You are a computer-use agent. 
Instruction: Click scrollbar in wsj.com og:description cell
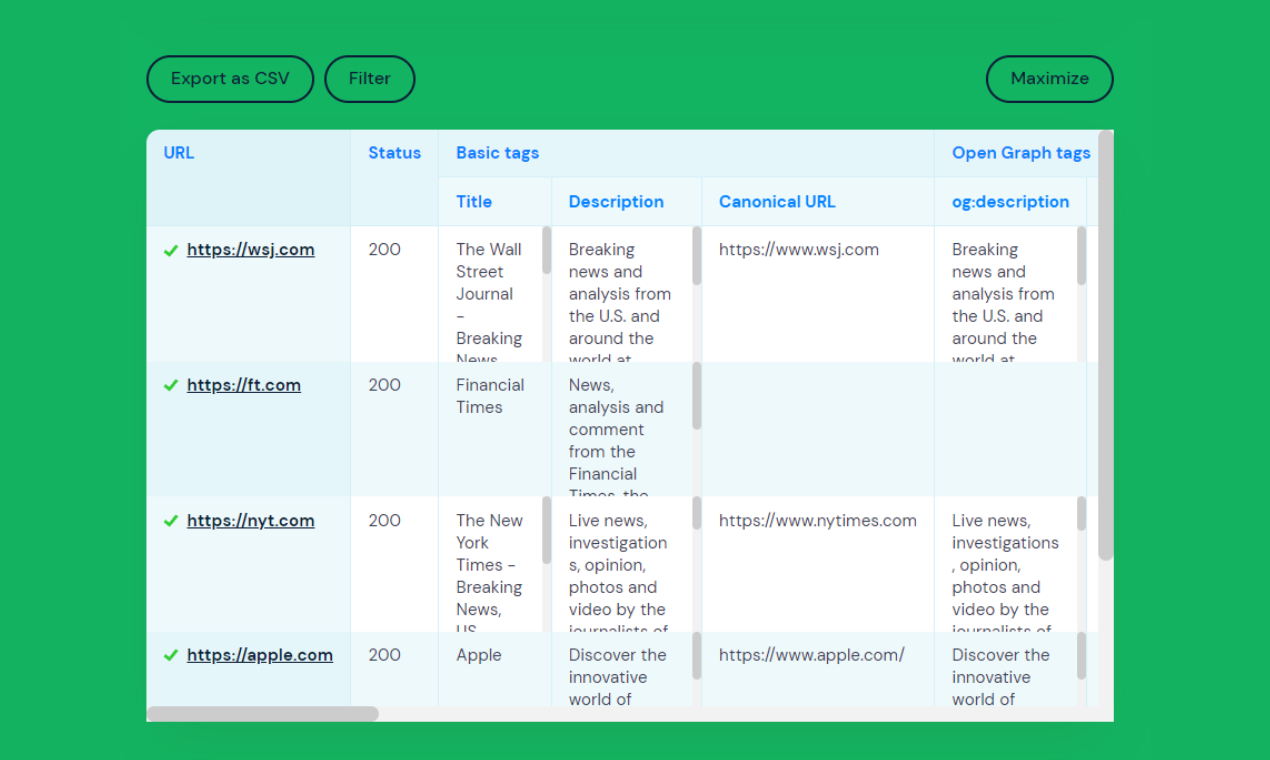pyautogui.click(x=1081, y=256)
